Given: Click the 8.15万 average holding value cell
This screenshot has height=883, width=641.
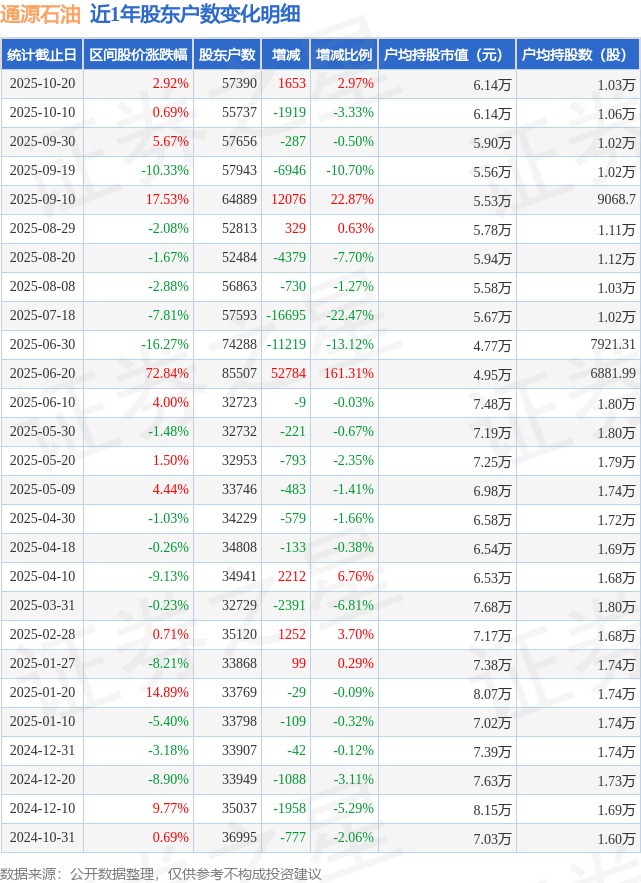Looking at the screenshot, I should click(494, 807).
